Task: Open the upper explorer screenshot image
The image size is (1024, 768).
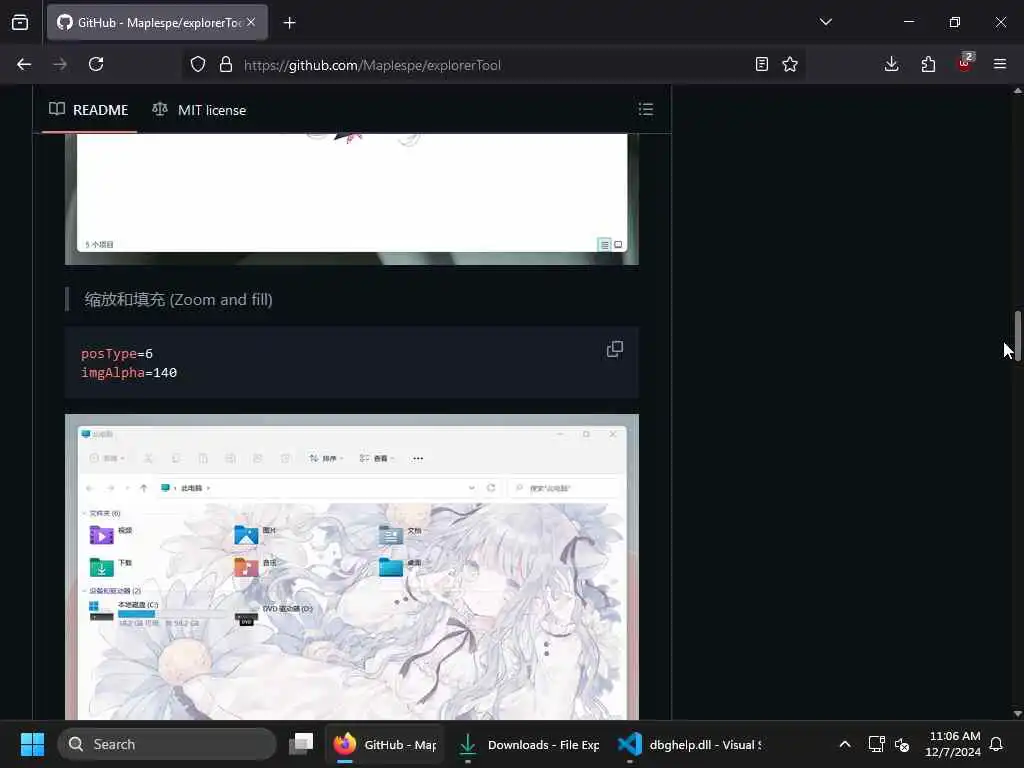Action: [352, 199]
